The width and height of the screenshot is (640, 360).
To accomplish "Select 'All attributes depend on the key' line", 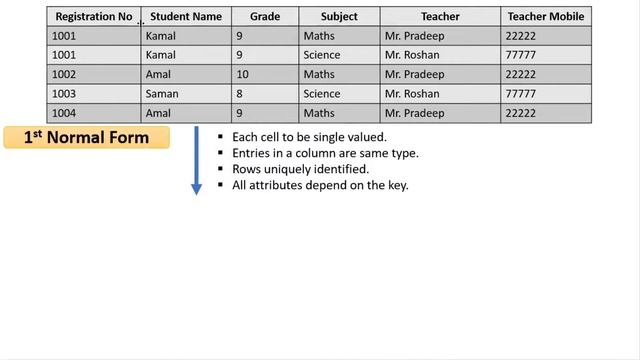I will [x=320, y=185].
